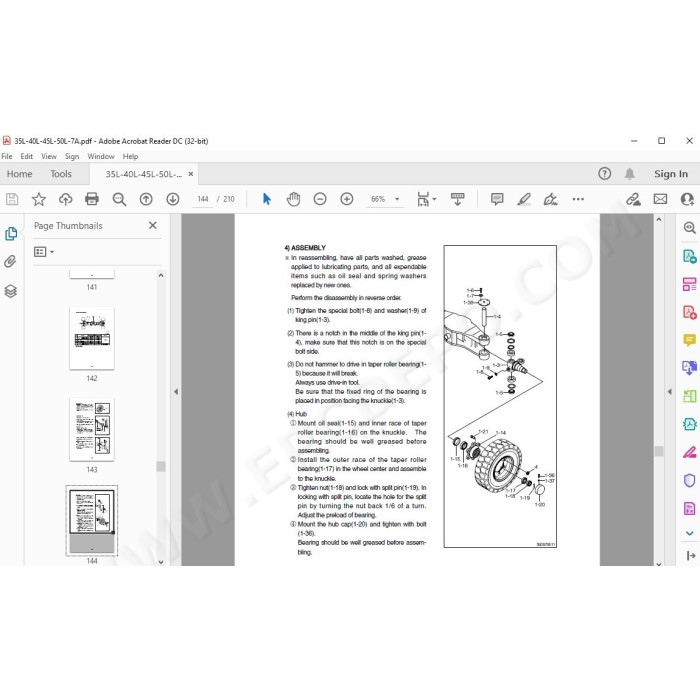
Task: Activate the hand pan tool
Action: coord(293,199)
